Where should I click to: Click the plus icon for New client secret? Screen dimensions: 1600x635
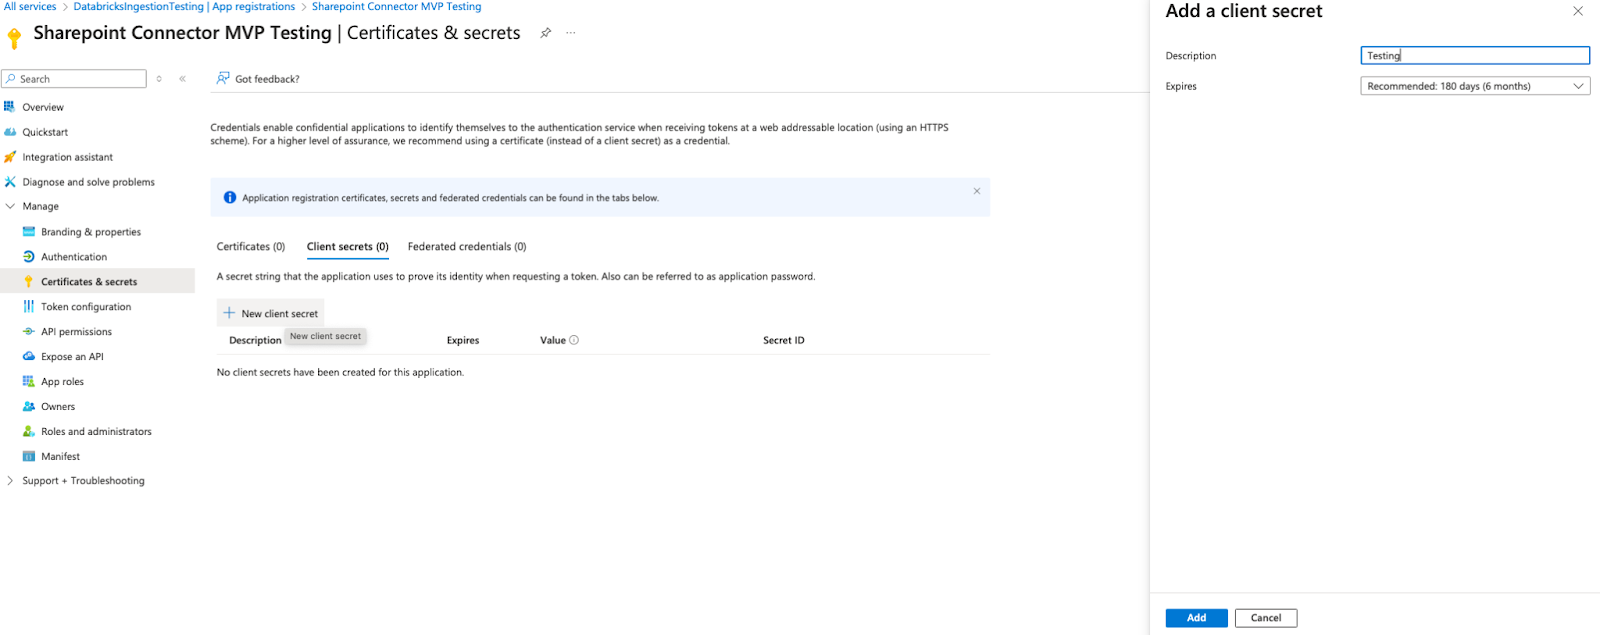(x=229, y=313)
